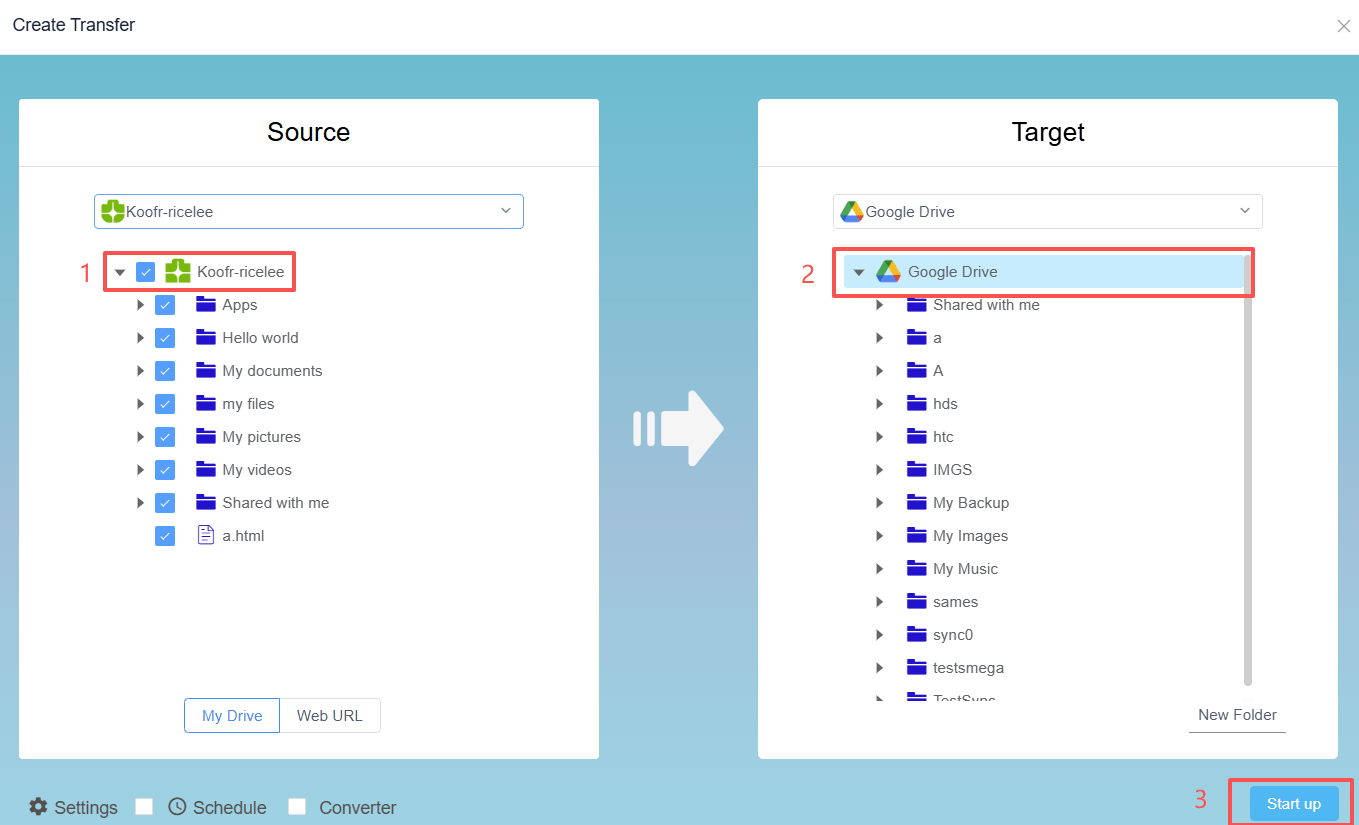Viewport: 1359px width, 825px height.
Task: Uncheck the Hello world checkbox
Action: click(165, 337)
